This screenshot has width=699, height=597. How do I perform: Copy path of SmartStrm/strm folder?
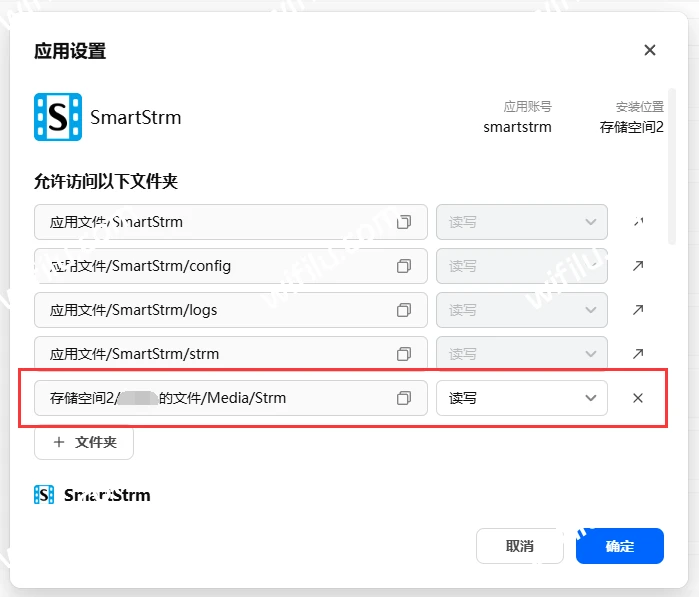[x=404, y=354]
